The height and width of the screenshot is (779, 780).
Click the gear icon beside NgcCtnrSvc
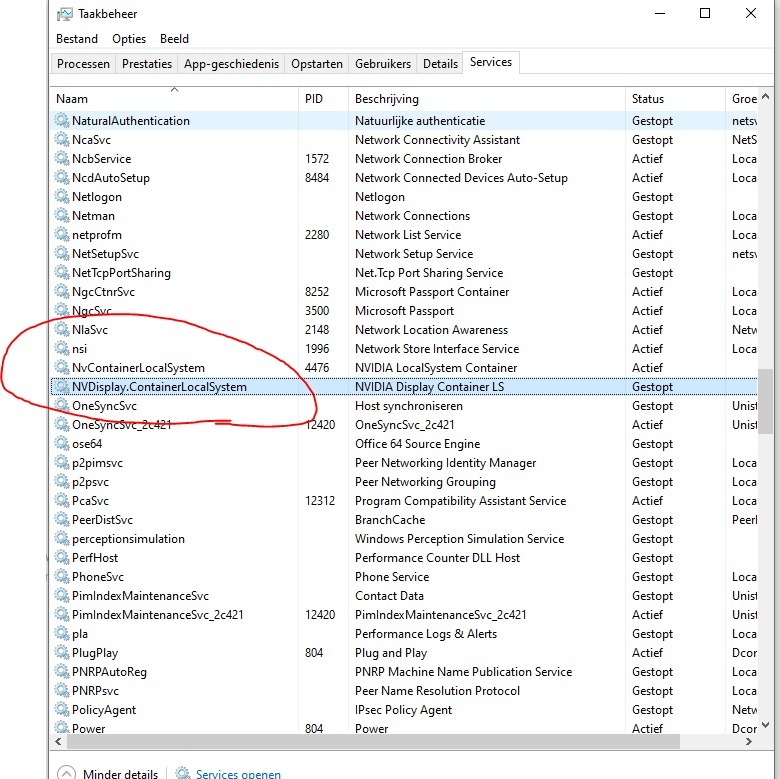62,291
